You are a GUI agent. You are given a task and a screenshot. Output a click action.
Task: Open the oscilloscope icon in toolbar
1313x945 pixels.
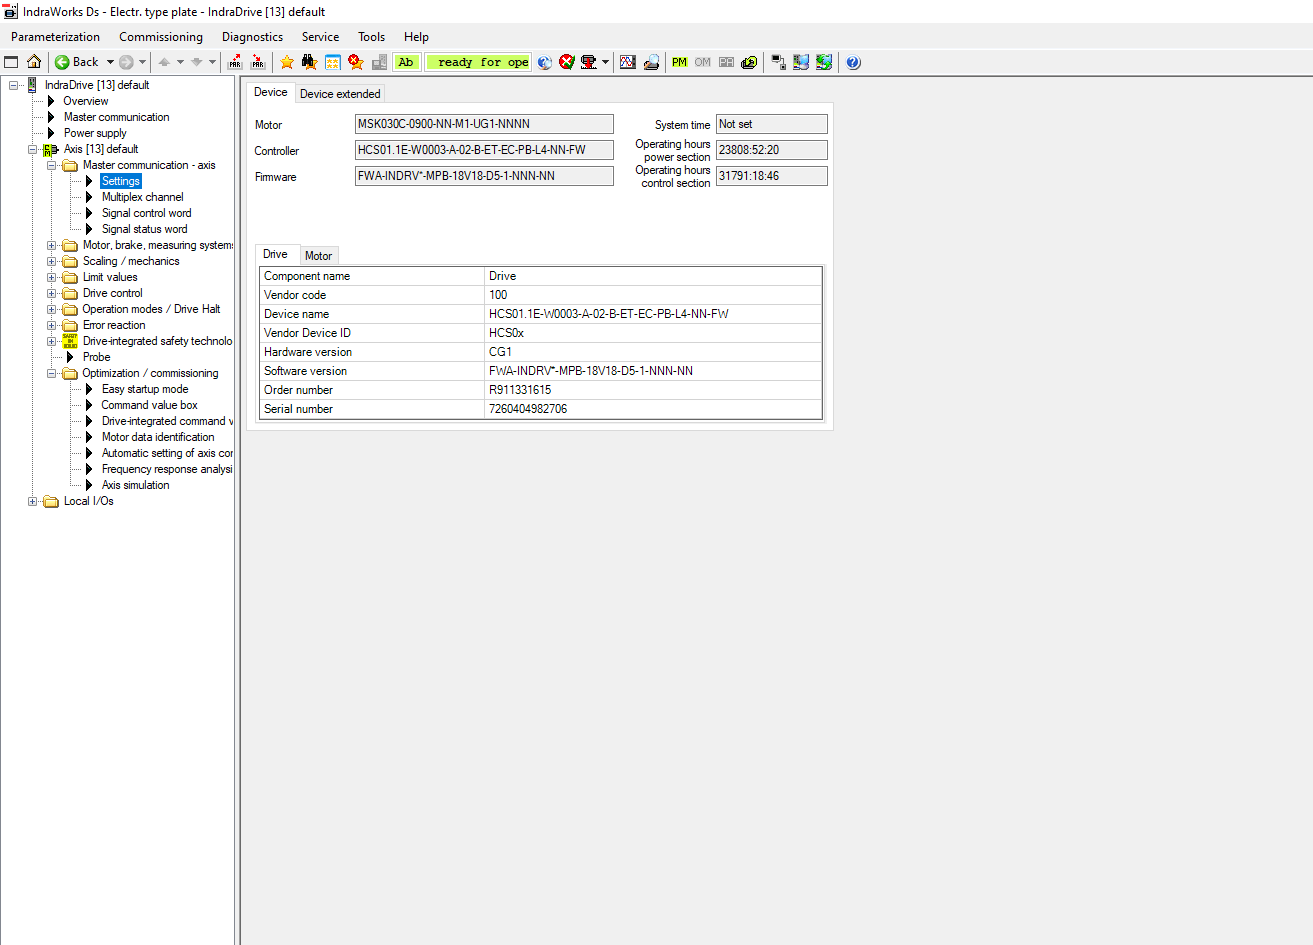tap(628, 62)
